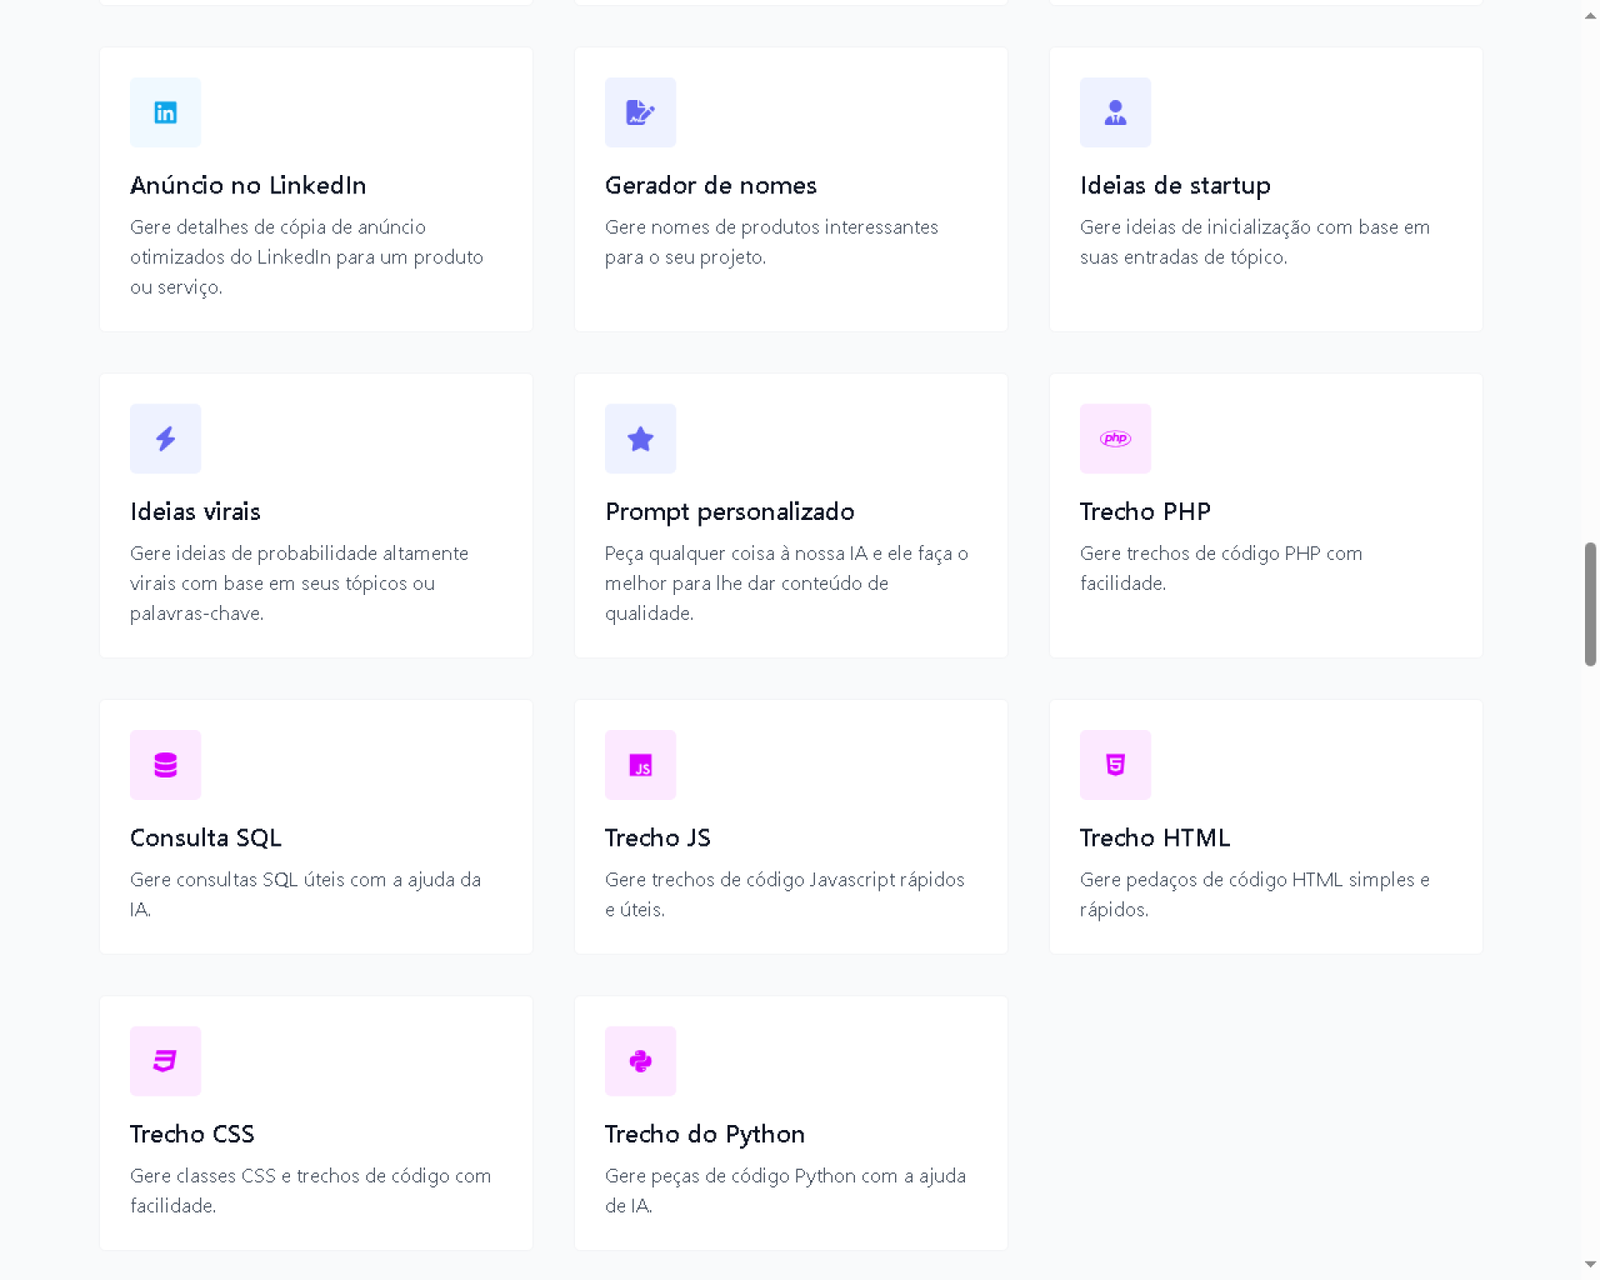
Task: Click the Ideias de startup person icon
Action: pos(1115,113)
